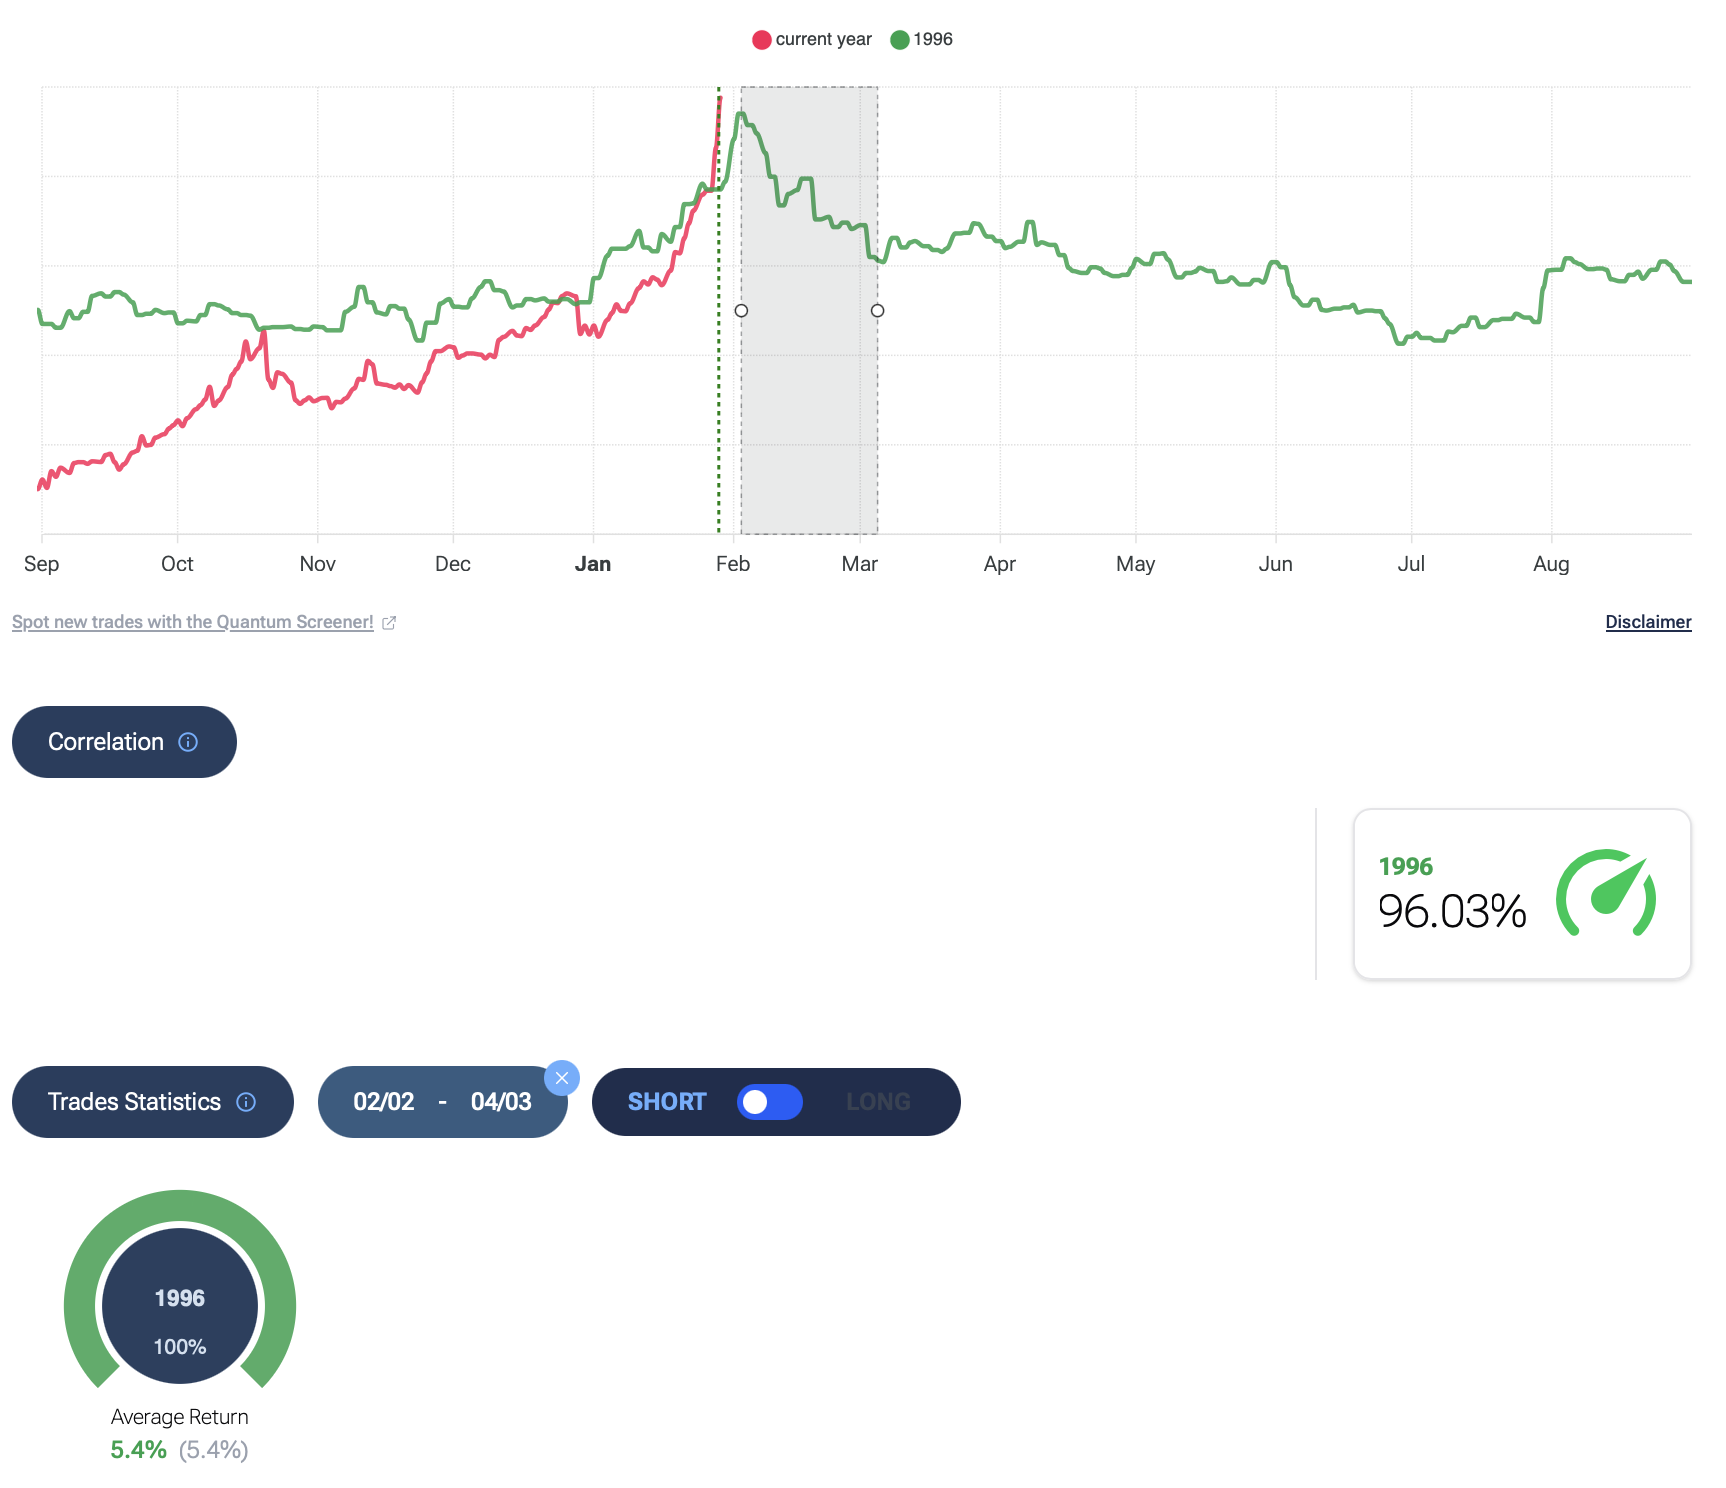This screenshot has width=1726, height=1488.
Task: Select the SHORT trade direction label
Action: click(667, 1102)
